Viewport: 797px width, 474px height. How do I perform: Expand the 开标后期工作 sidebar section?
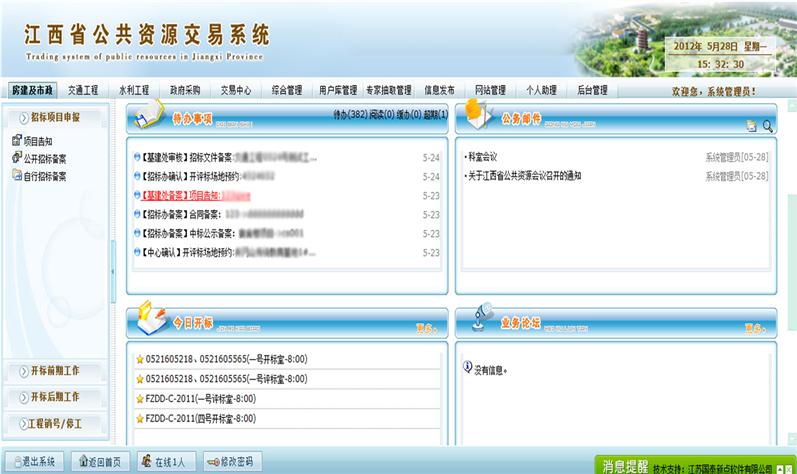(56, 397)
